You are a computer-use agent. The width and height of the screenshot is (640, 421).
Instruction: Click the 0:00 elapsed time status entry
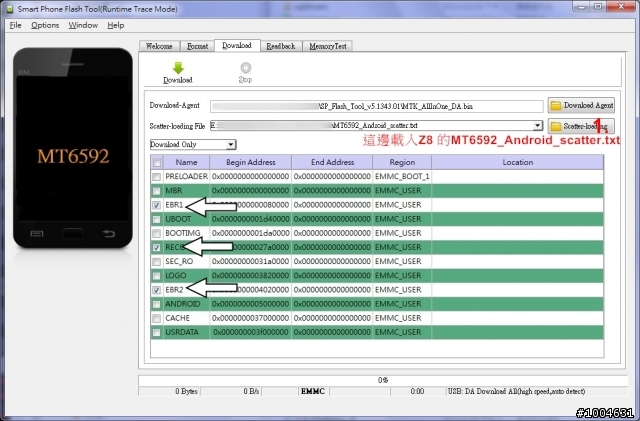click(417, 391)
